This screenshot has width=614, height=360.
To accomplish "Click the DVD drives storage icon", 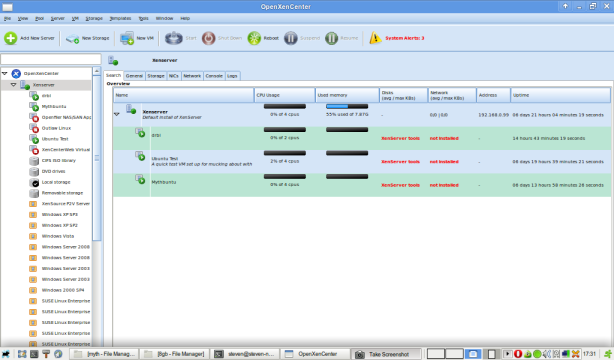I will tap(34, 171).
